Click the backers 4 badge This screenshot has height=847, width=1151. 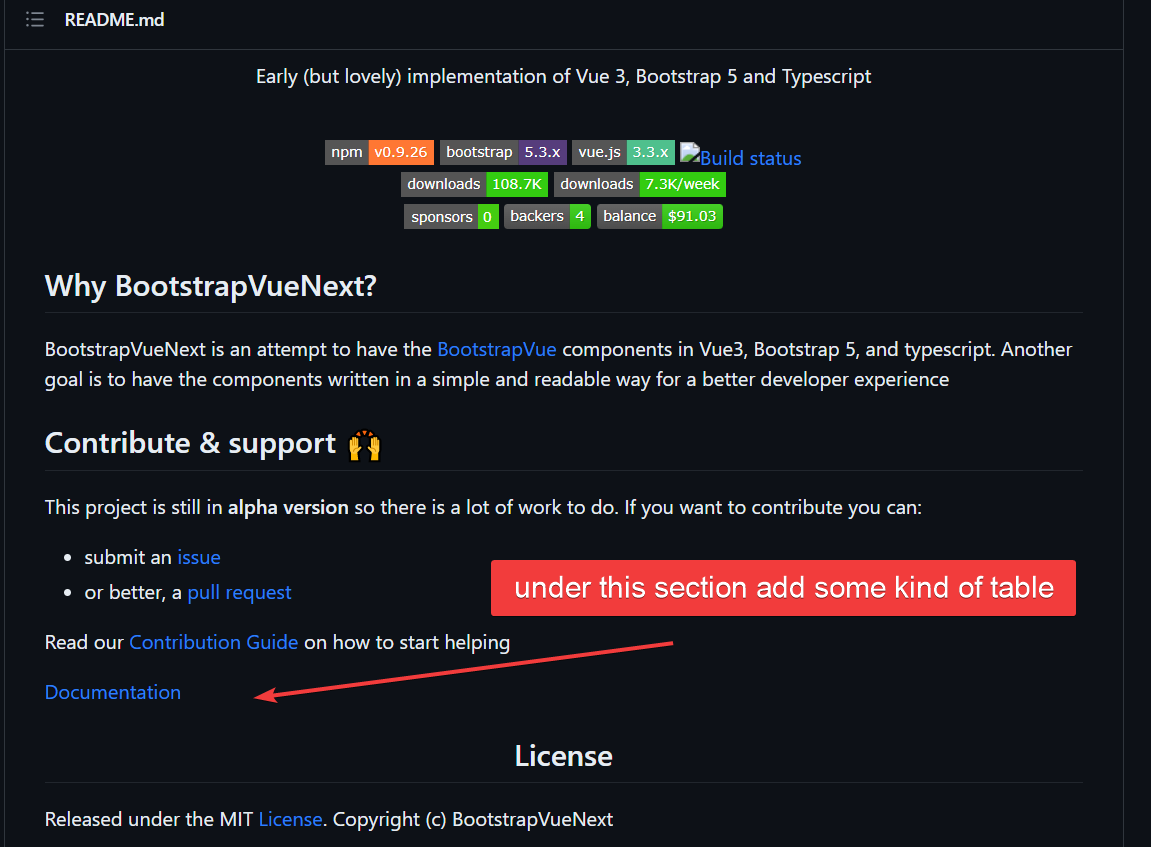pyautogui.click(x=547, y=216)
